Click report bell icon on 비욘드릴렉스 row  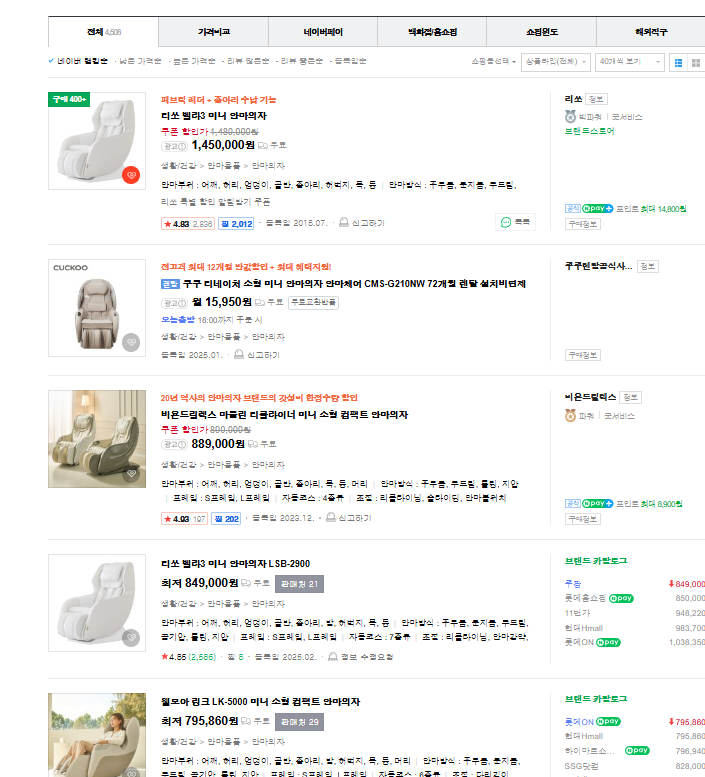click(331, 518)
